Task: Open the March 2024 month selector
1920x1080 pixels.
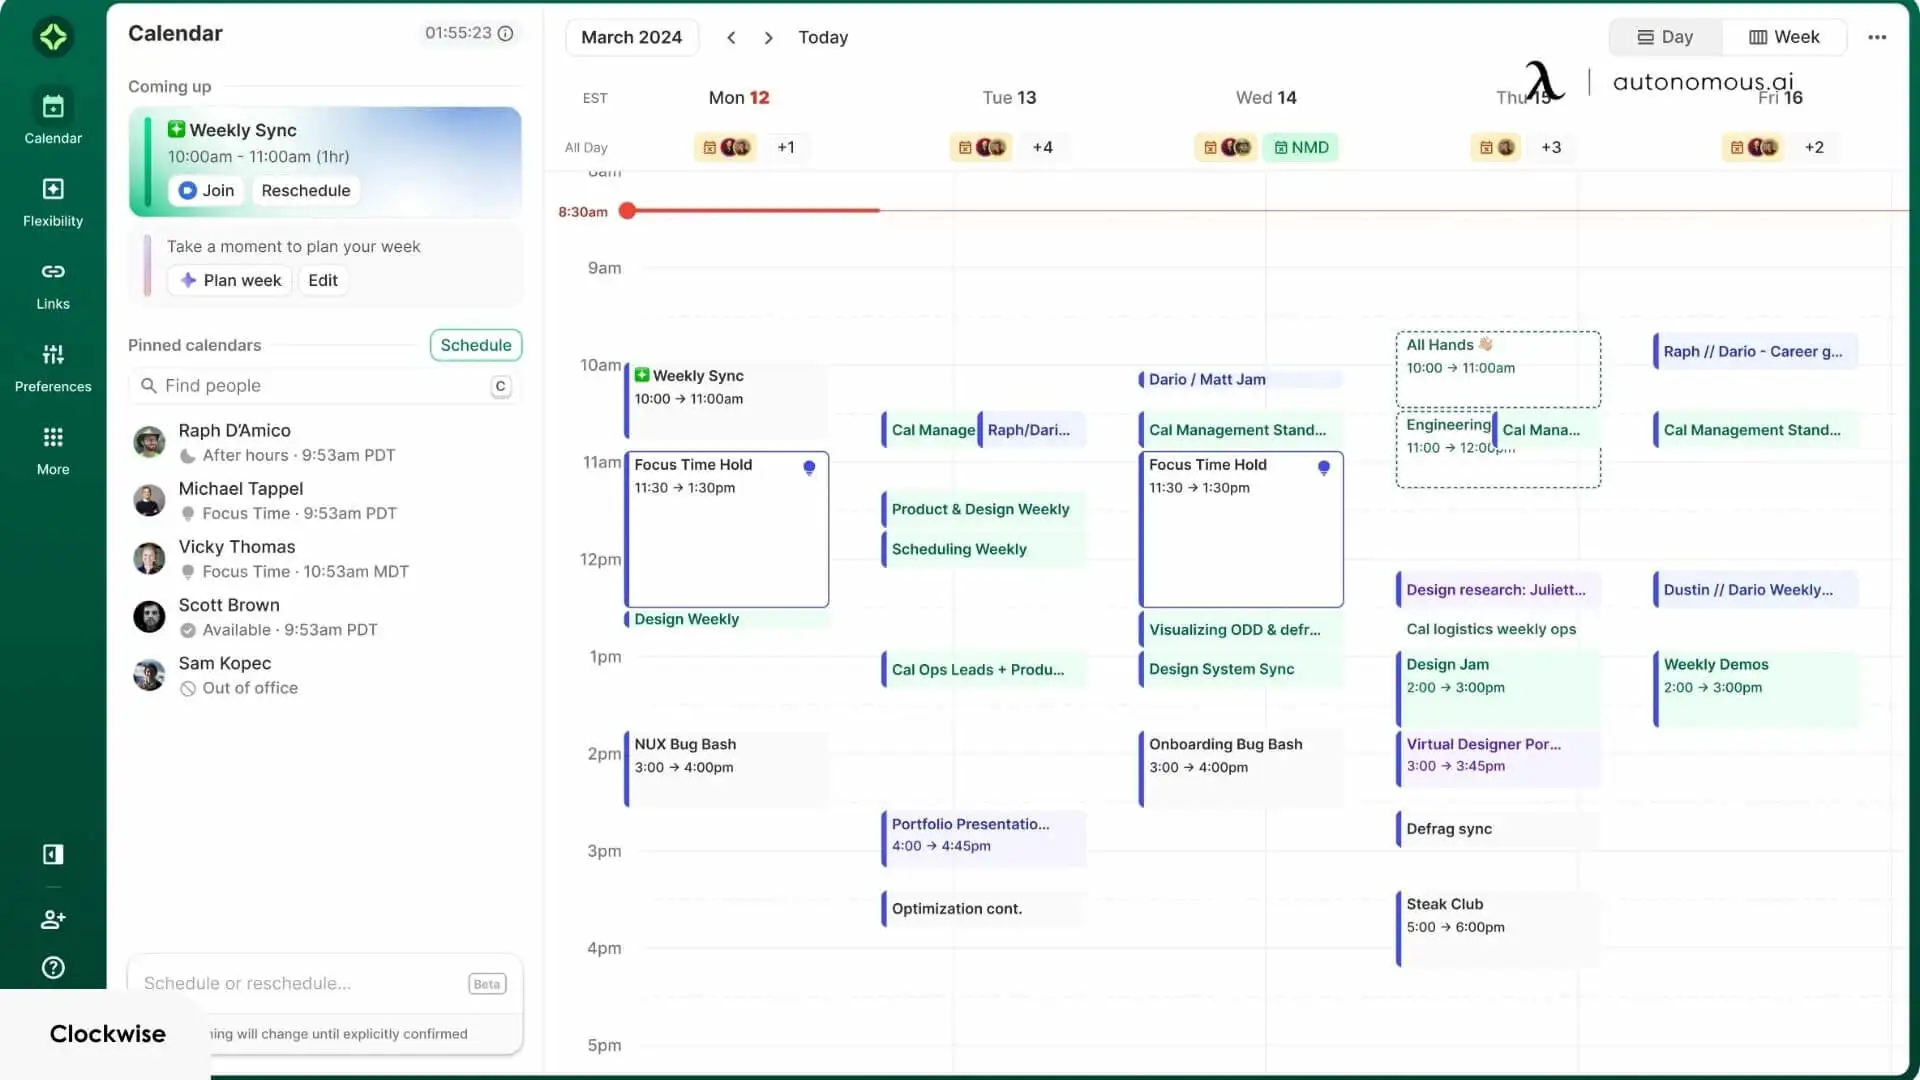Action: [632, 37]
